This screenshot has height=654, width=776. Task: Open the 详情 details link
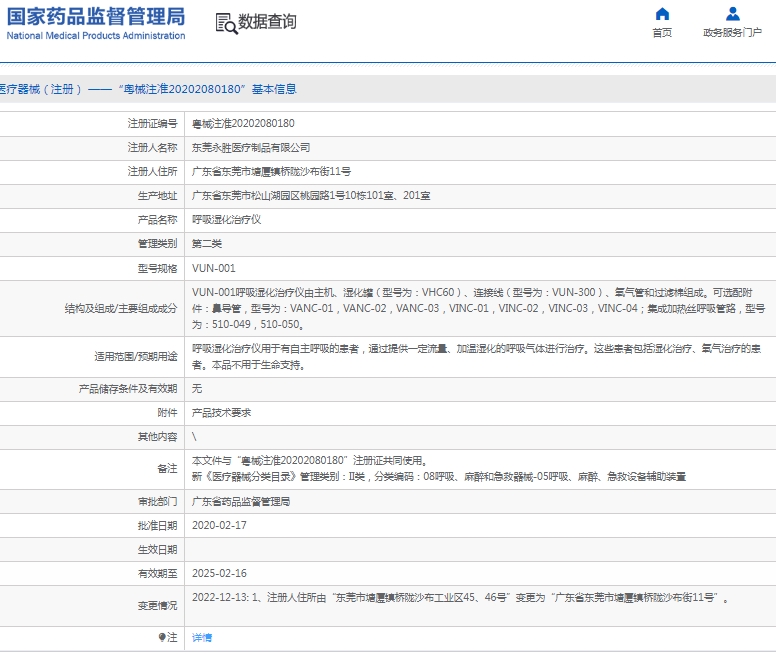point(202,638)
